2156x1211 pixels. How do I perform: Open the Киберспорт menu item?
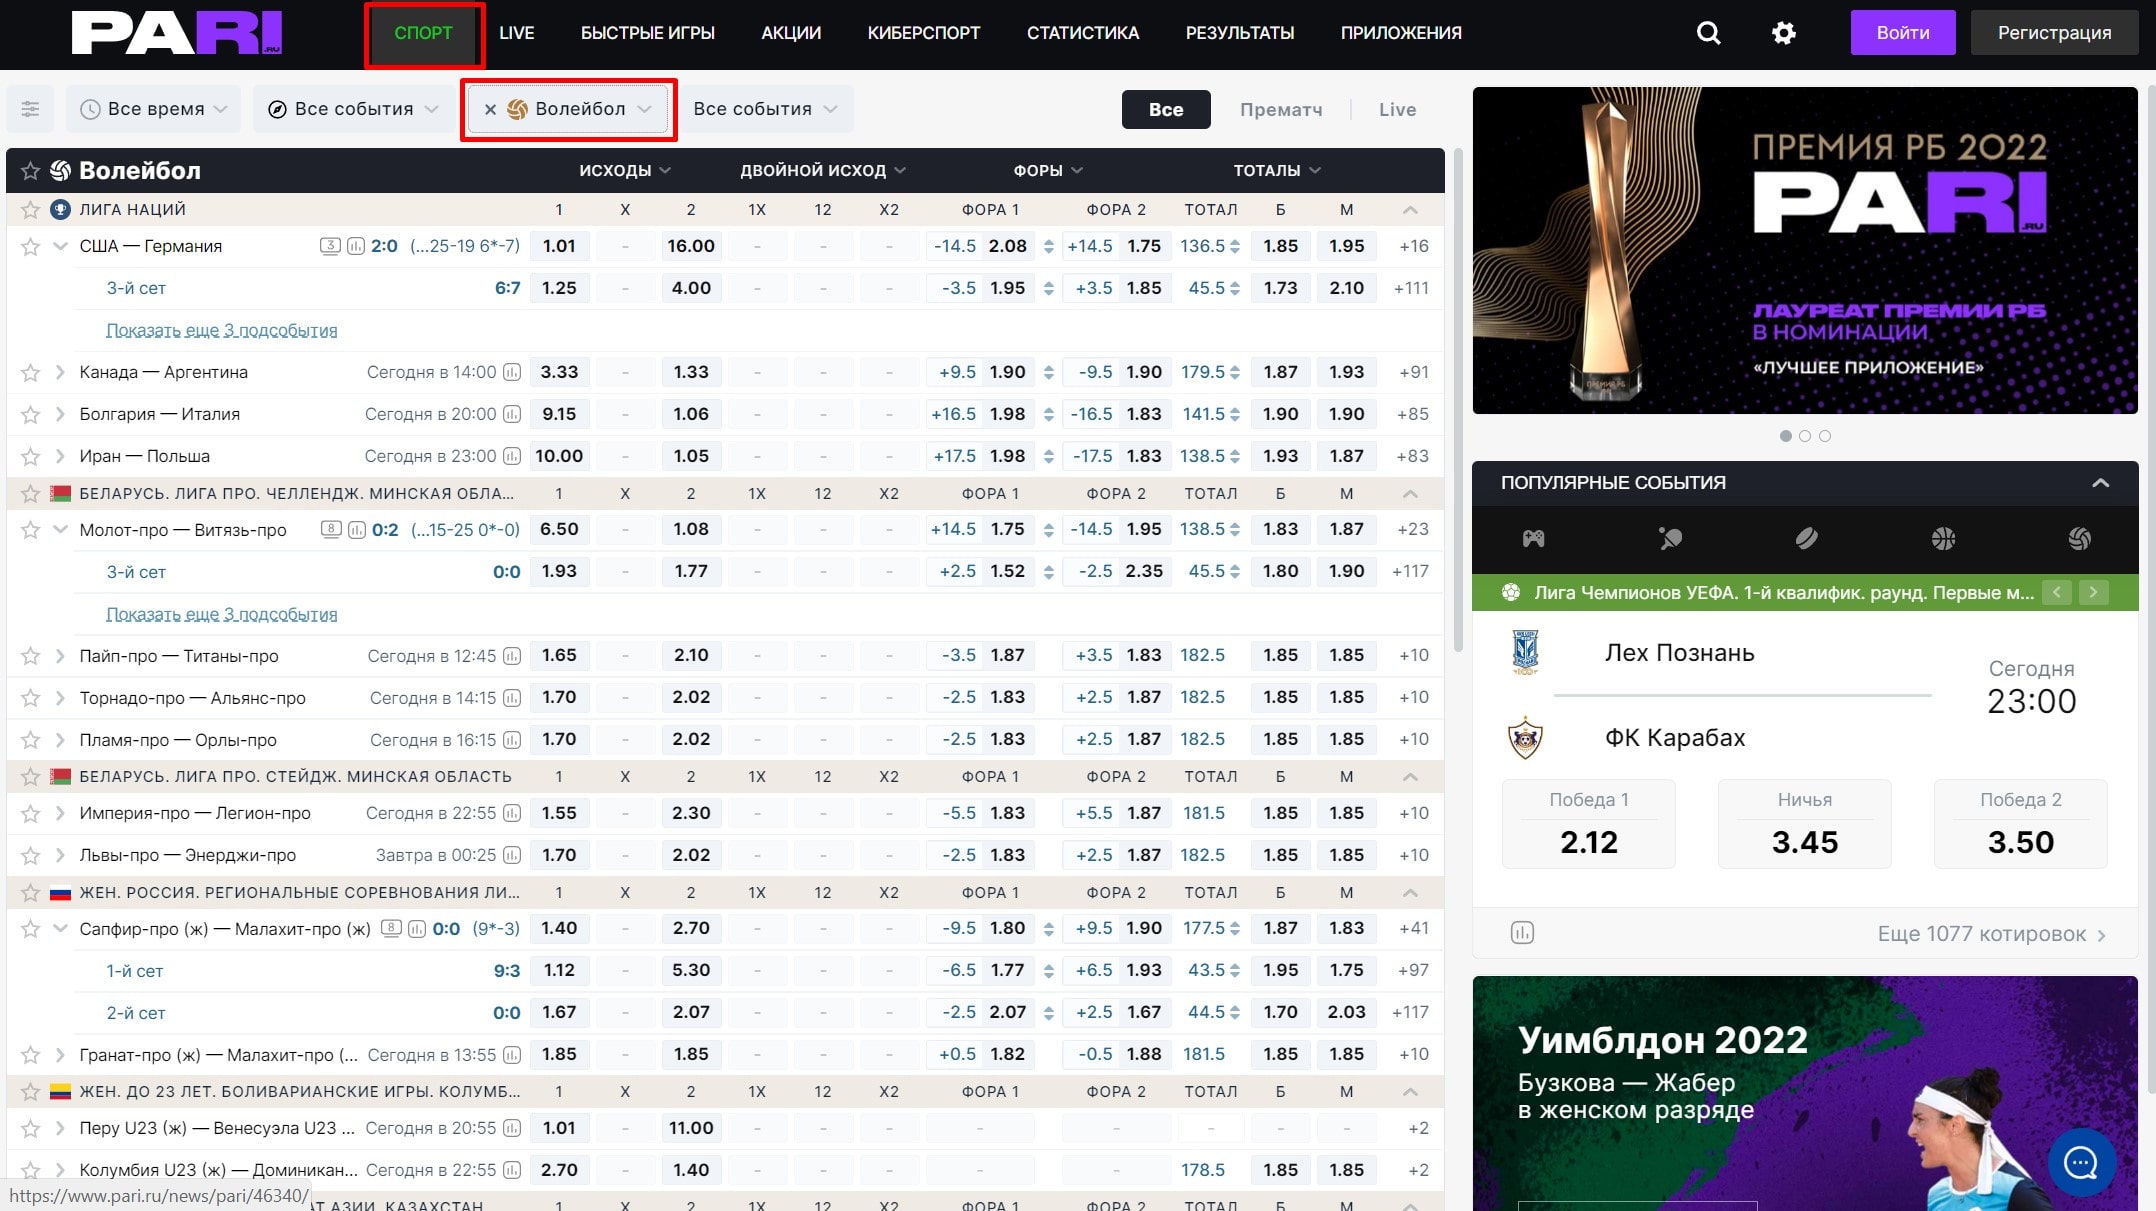point(923,33)
